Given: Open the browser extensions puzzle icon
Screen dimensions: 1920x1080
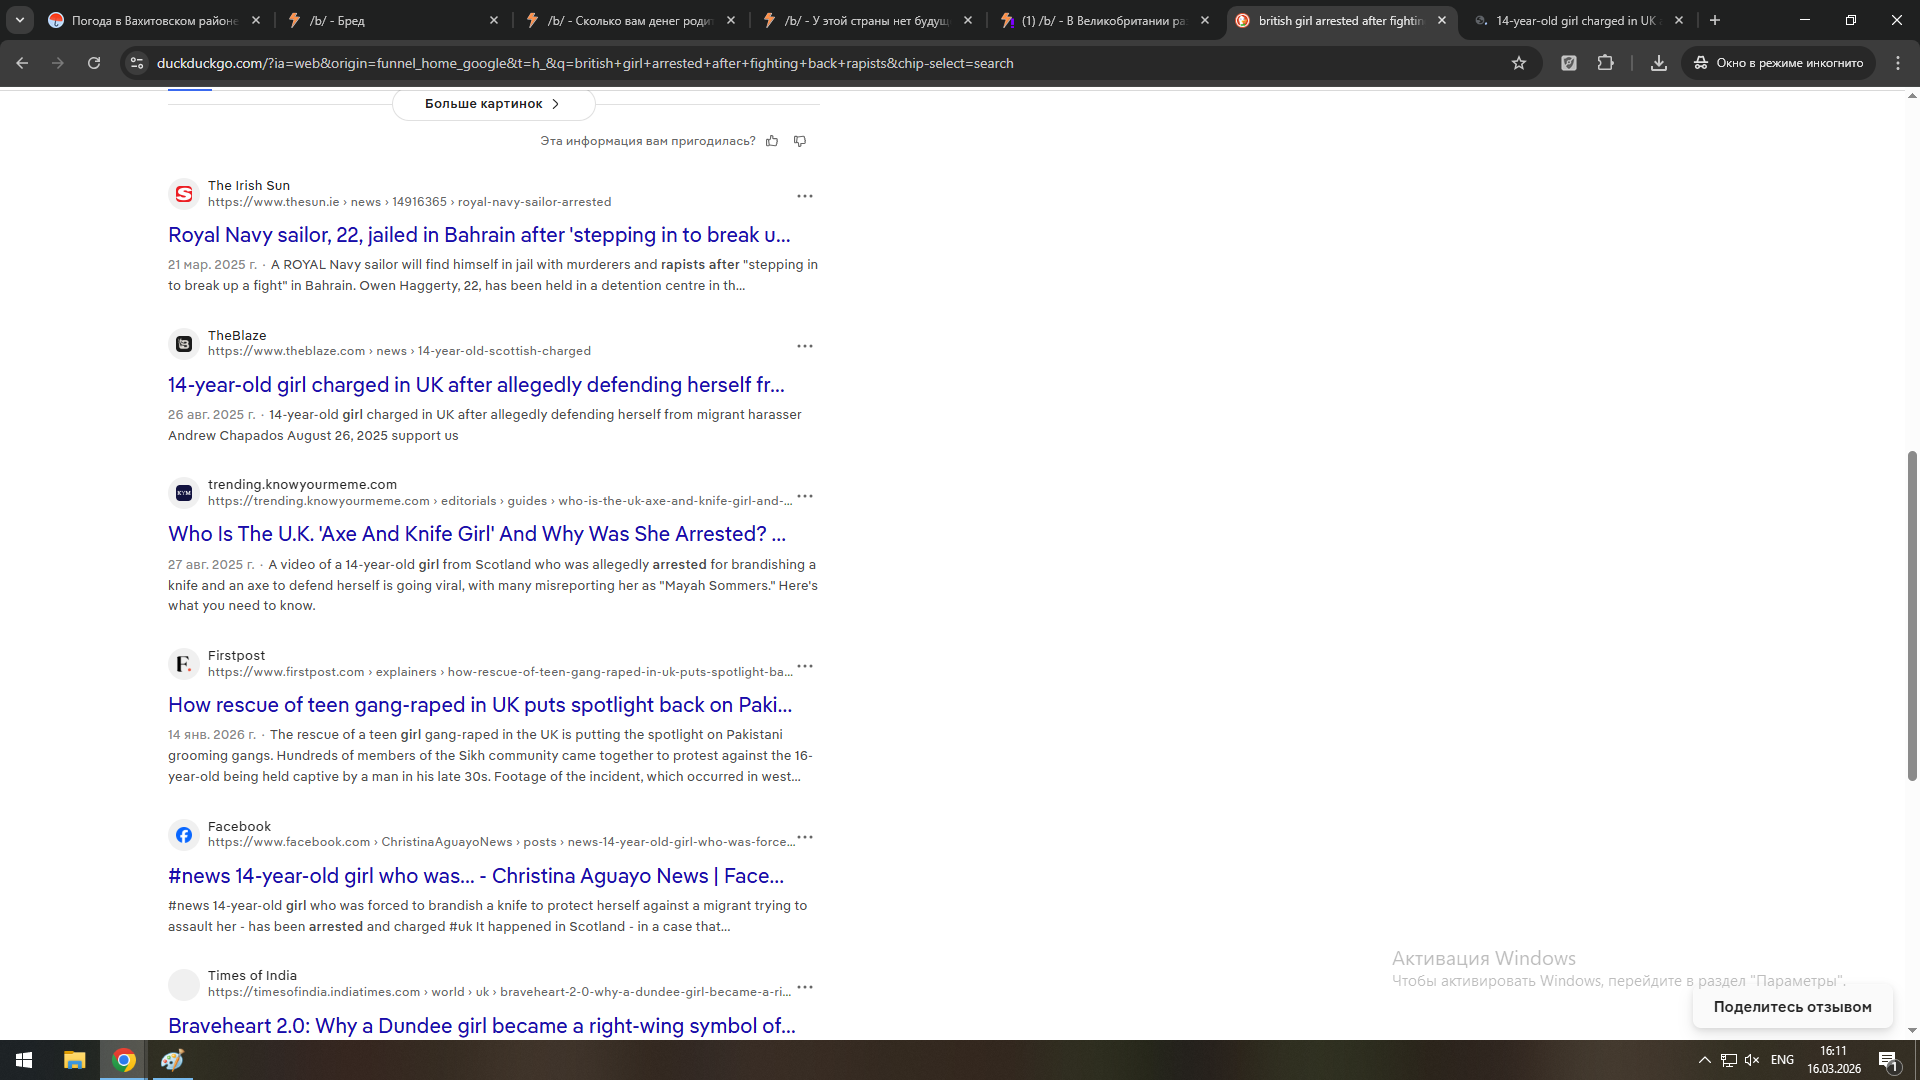Looking at the screenshot, I should [1606, 63].
